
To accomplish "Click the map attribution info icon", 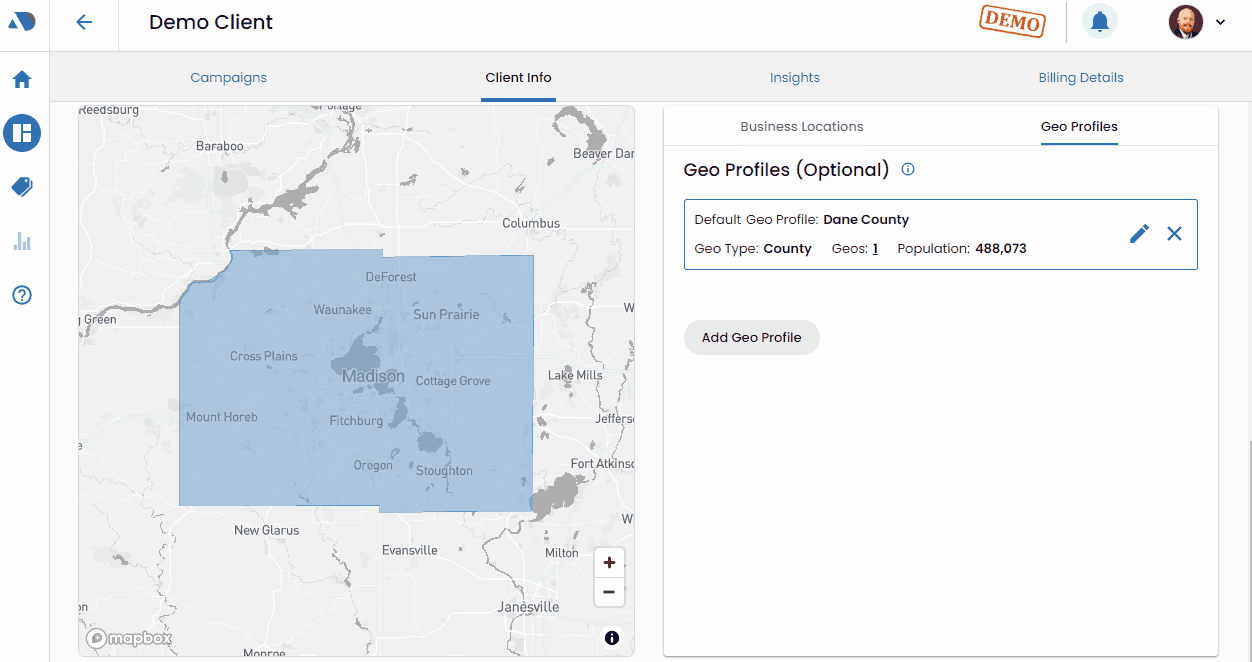I will pos(612,638).
